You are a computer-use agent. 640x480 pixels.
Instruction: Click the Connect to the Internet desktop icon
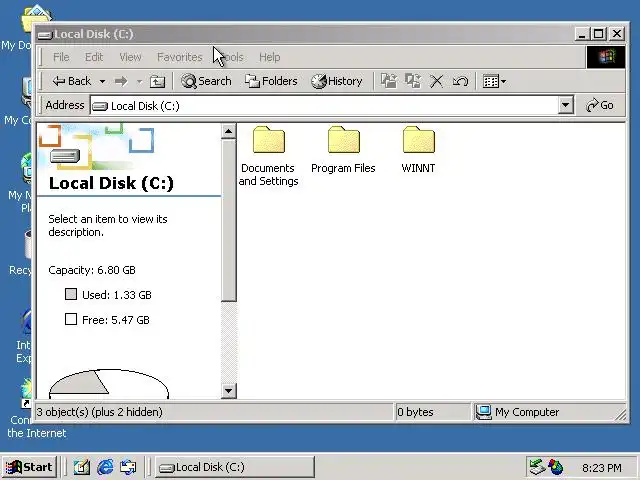click(x=27, y=409)
